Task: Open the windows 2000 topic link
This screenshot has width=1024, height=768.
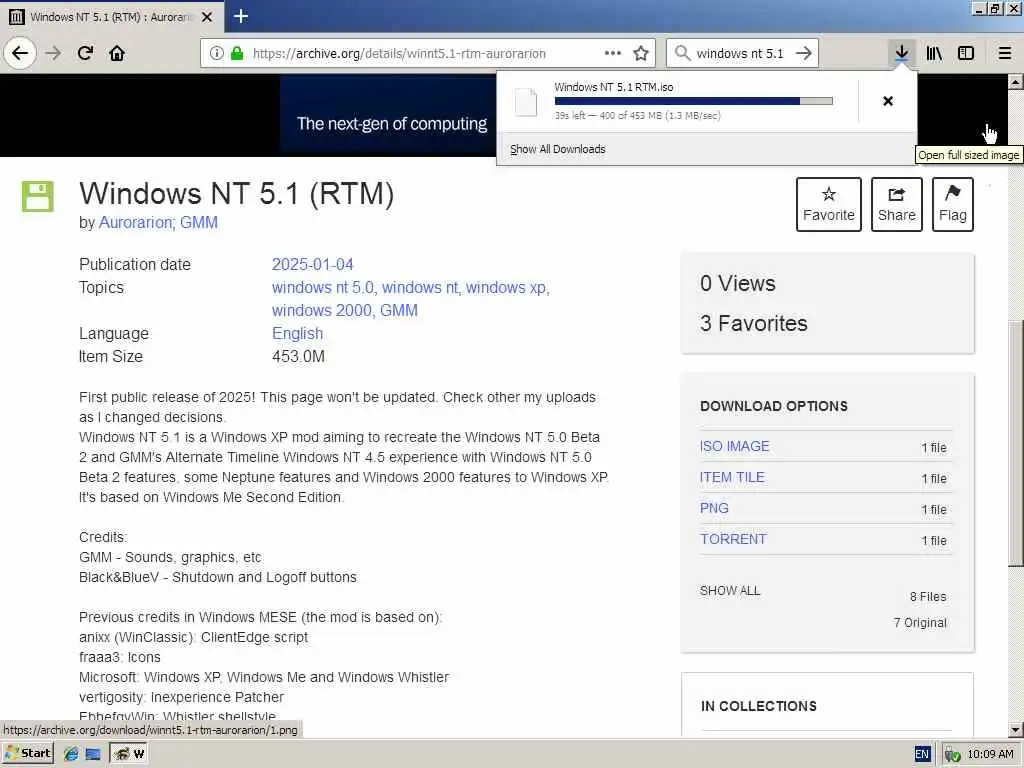Action: pyautogui.click(x=321, y=311)
